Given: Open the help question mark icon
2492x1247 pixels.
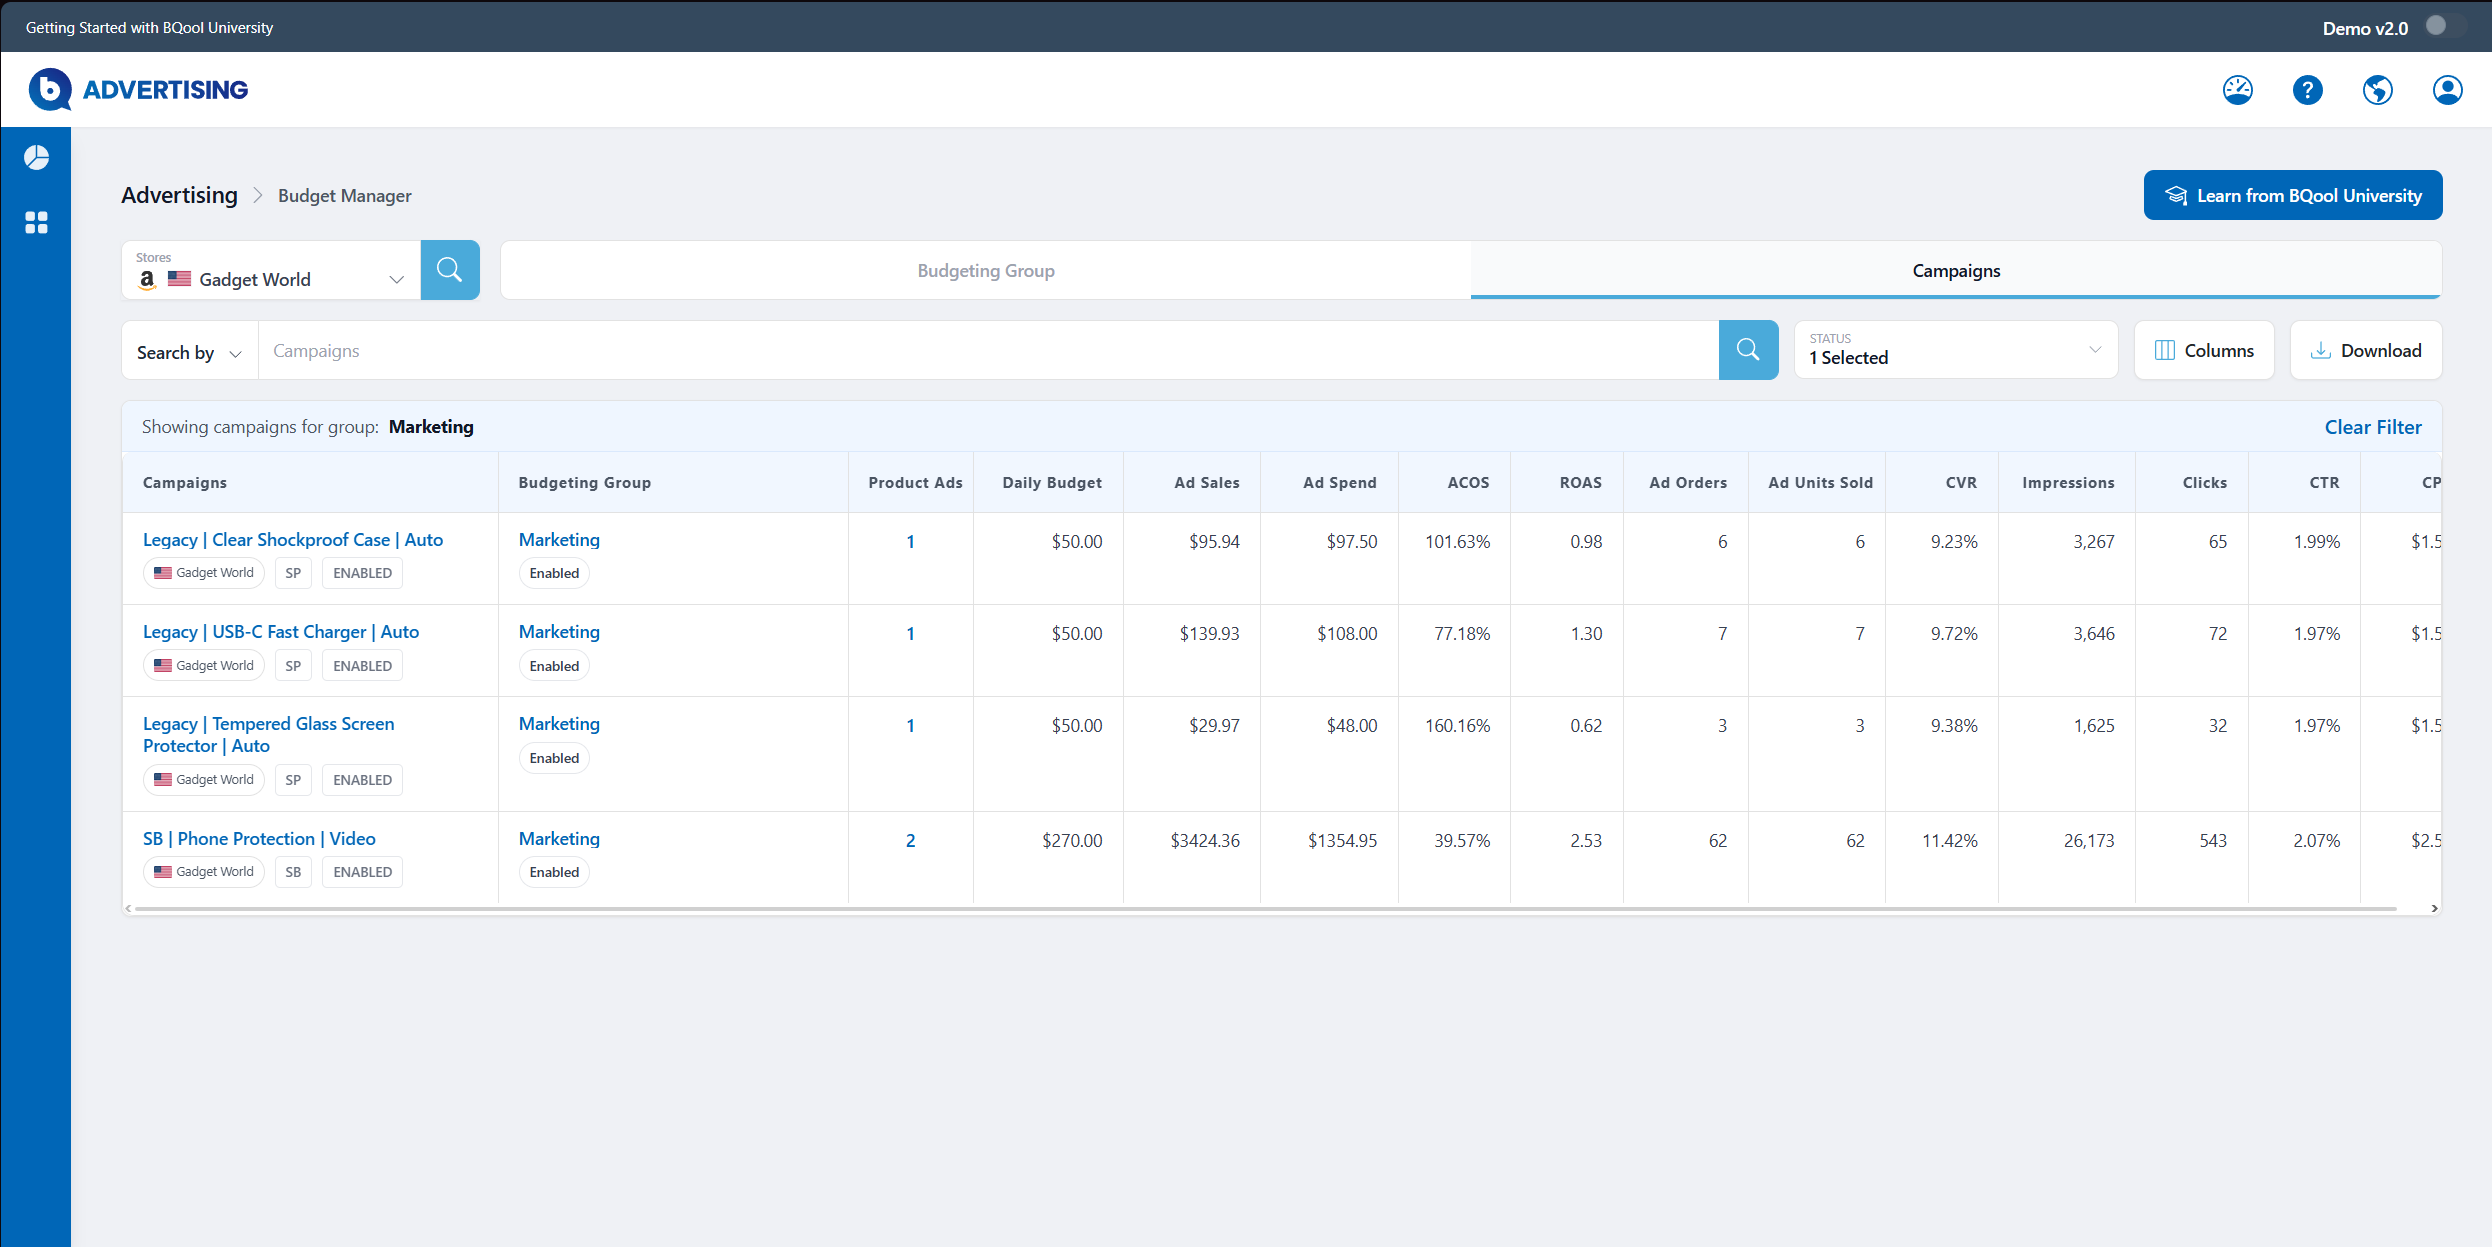Looking at the screenshot, I should tap(2308, 90).
